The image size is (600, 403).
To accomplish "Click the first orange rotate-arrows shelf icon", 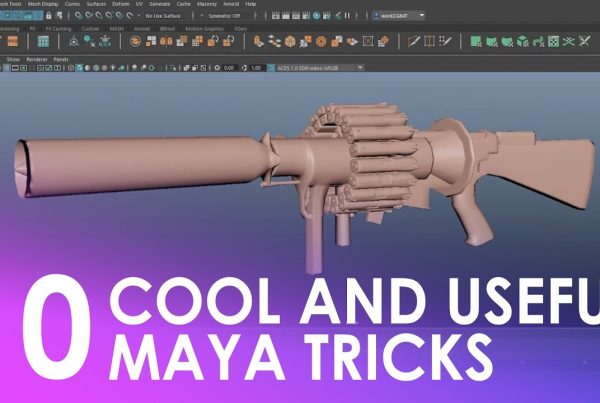I will tap(213, 41).
